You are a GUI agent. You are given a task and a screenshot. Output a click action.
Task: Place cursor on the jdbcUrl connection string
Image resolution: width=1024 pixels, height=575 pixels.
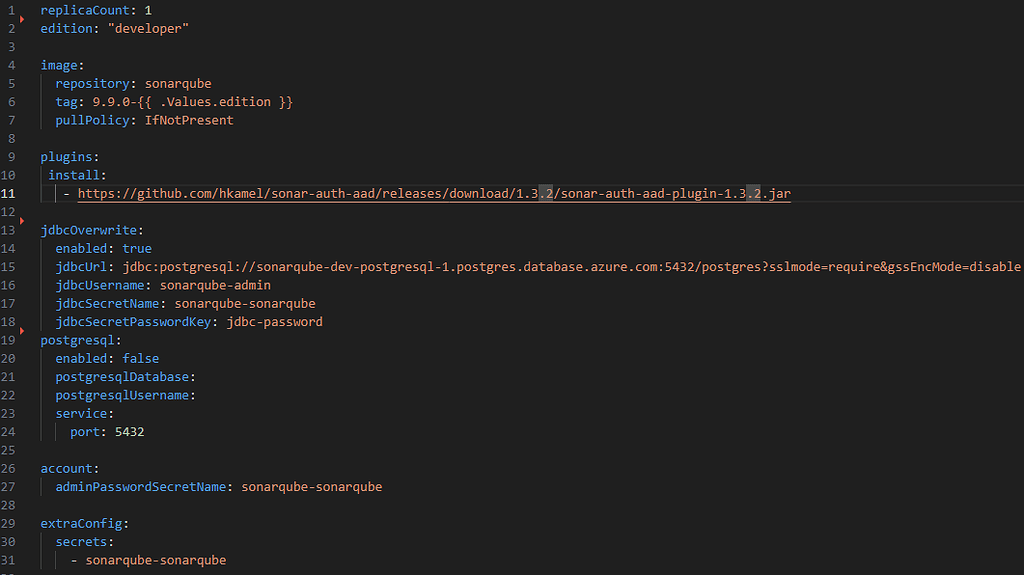(x=571, y=267)
